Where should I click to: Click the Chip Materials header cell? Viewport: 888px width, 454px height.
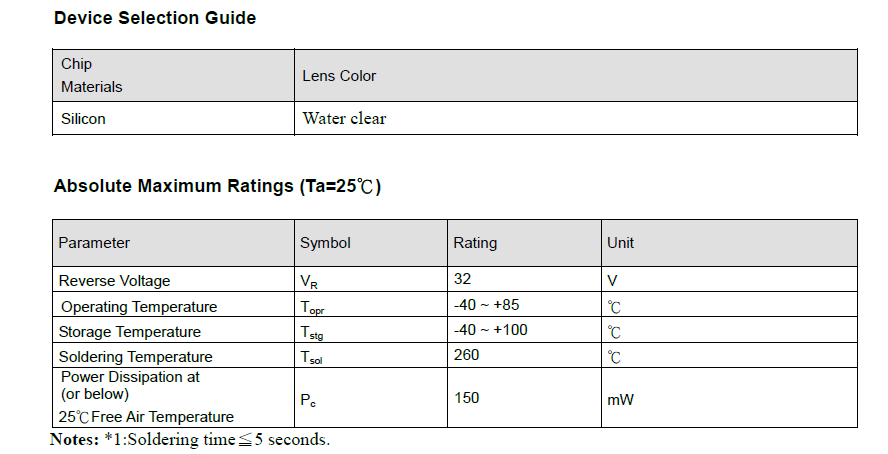pyautogui.click(x=91, y=75)
